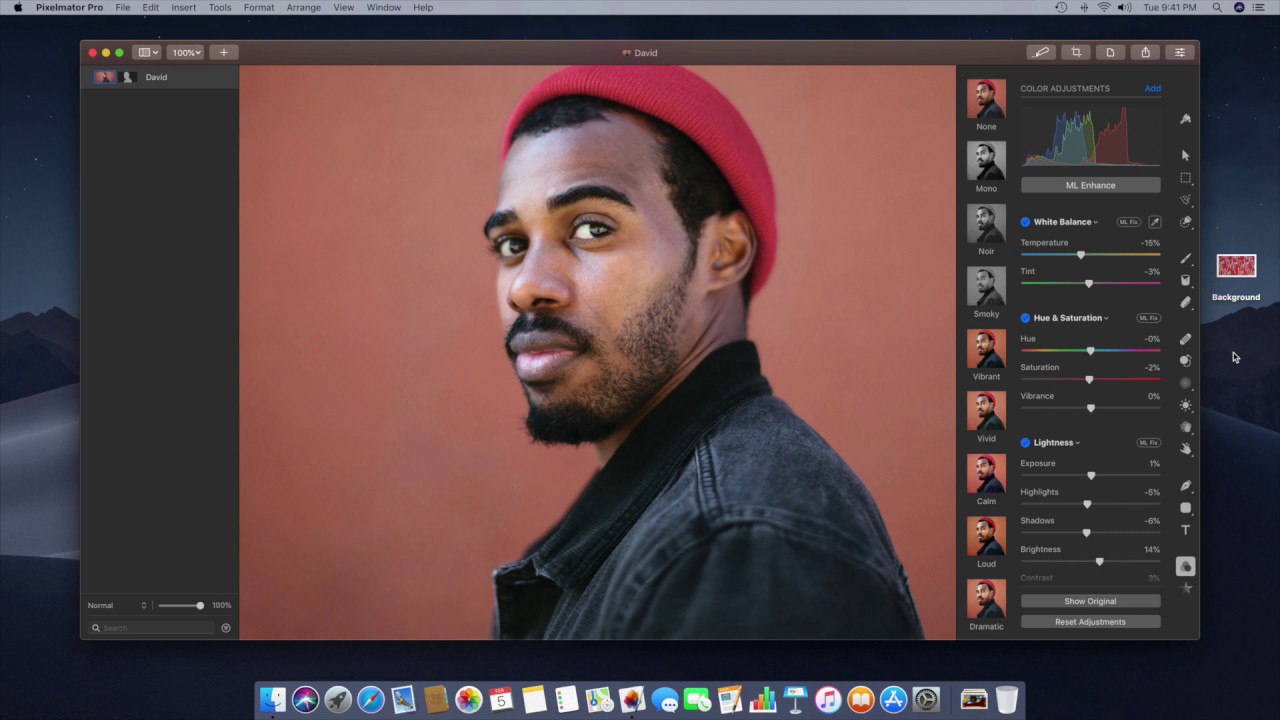Click the Reset Adjustments button
Screen dimensions: 1280x720
click(x=1090, y=622)
